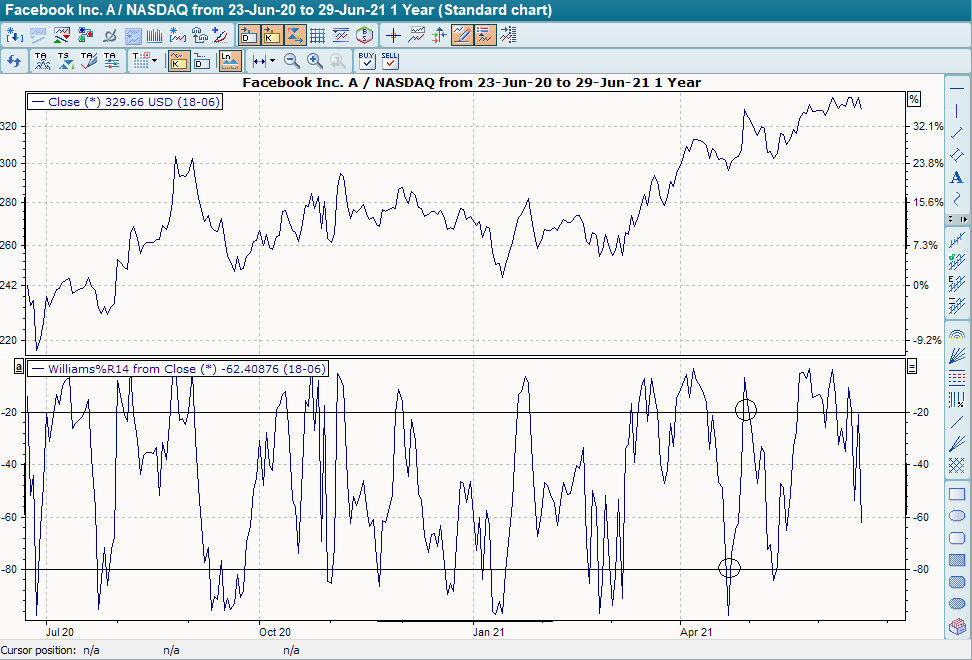Enable the logarithmic Ln scale button
Image resolution: width=972 pixels, height=660 pixels.
229,61
